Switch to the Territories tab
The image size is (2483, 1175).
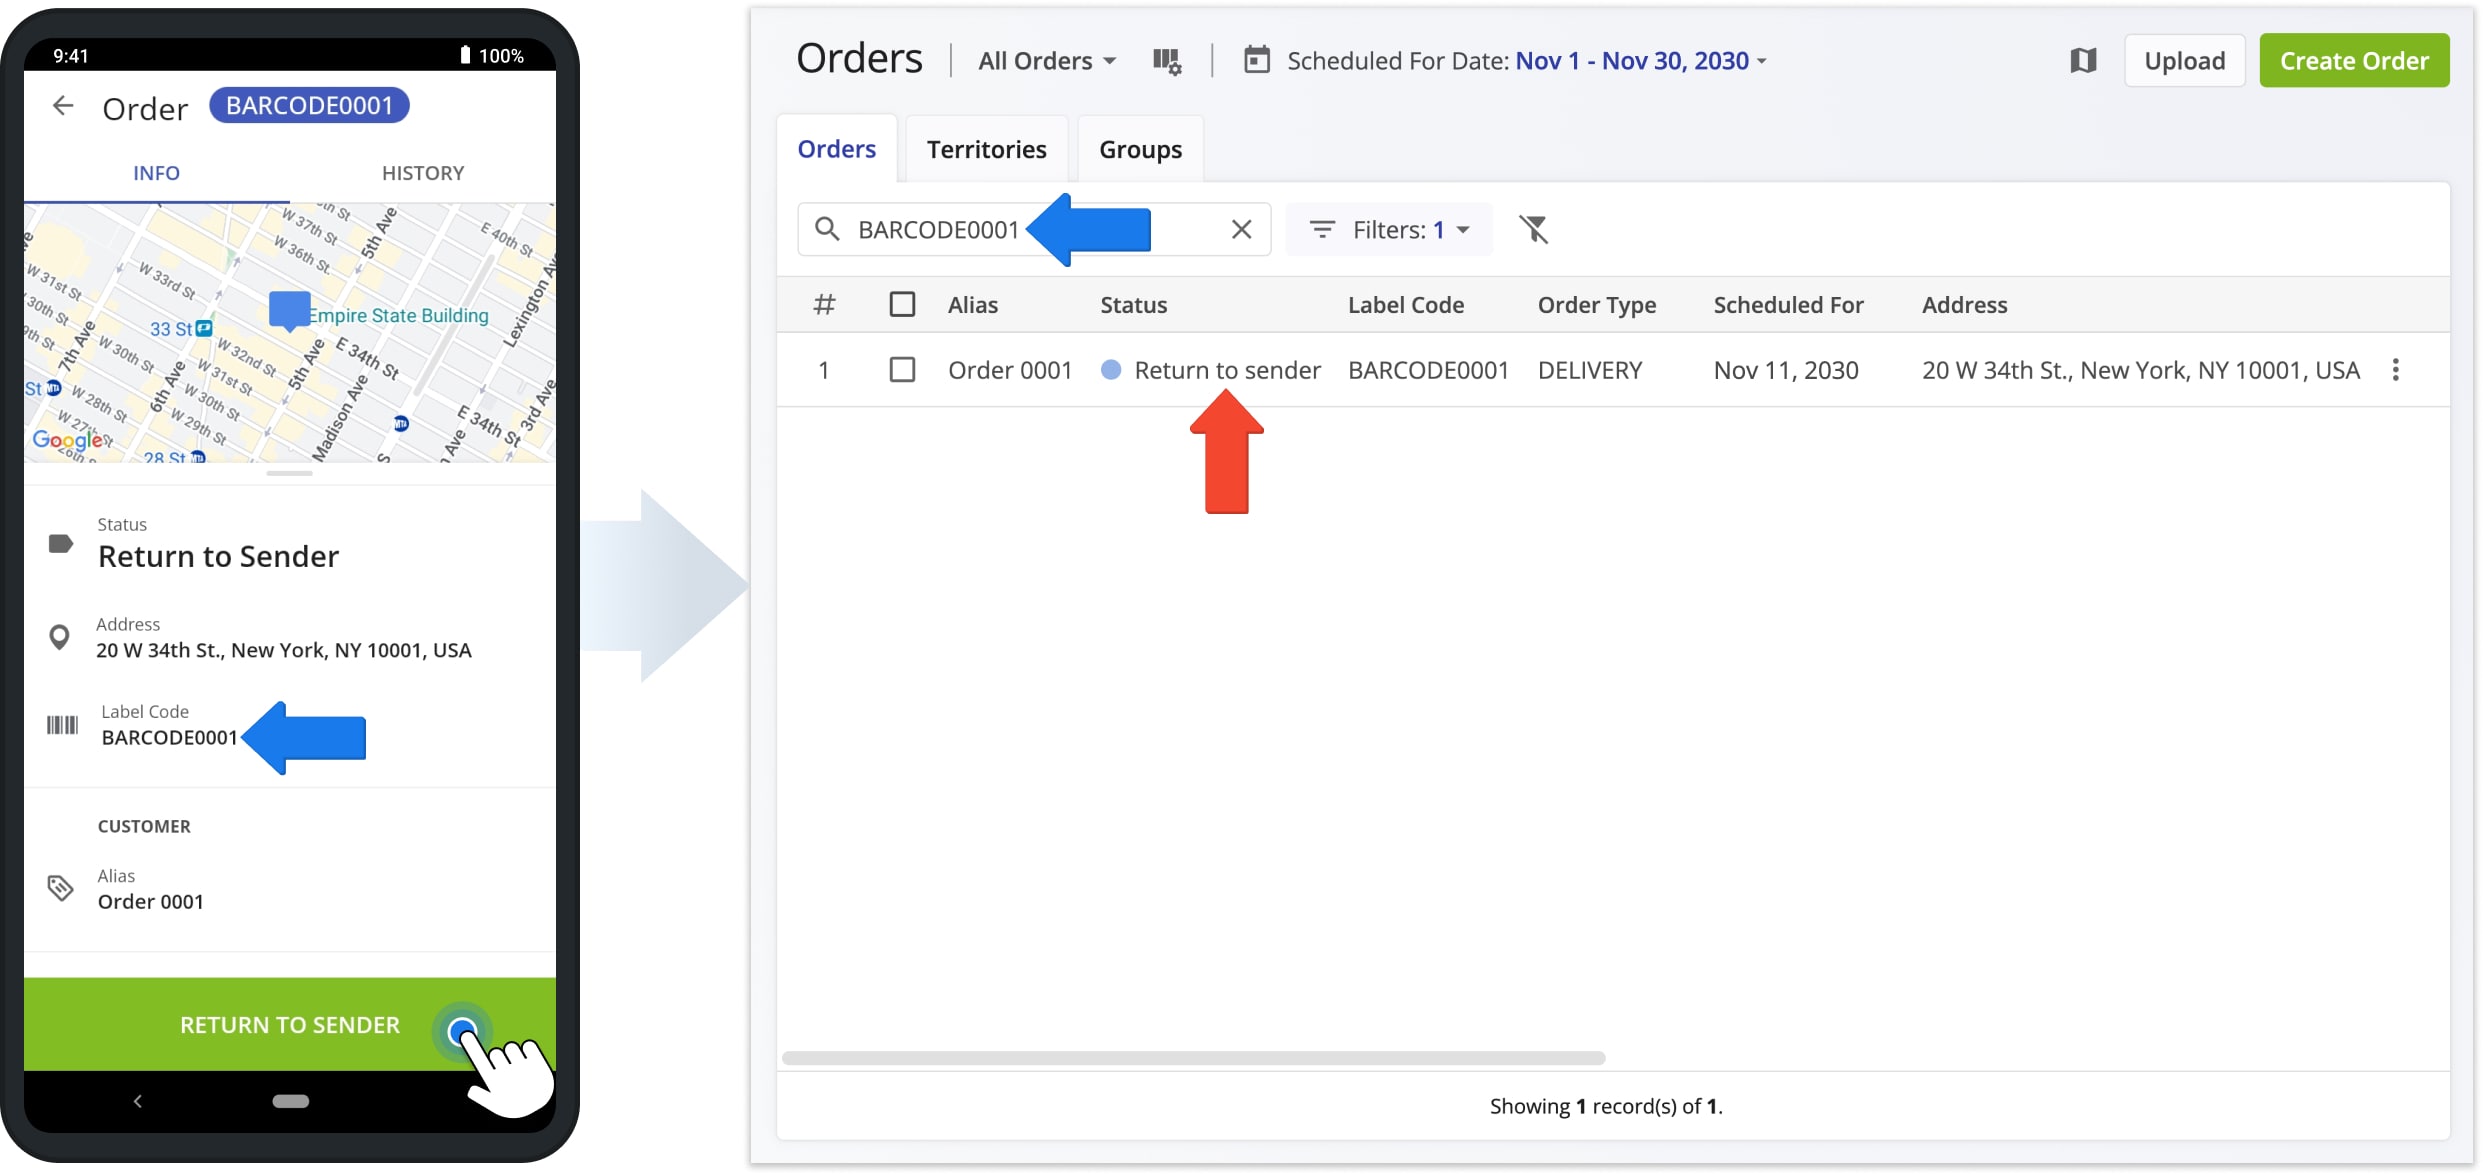987,147
